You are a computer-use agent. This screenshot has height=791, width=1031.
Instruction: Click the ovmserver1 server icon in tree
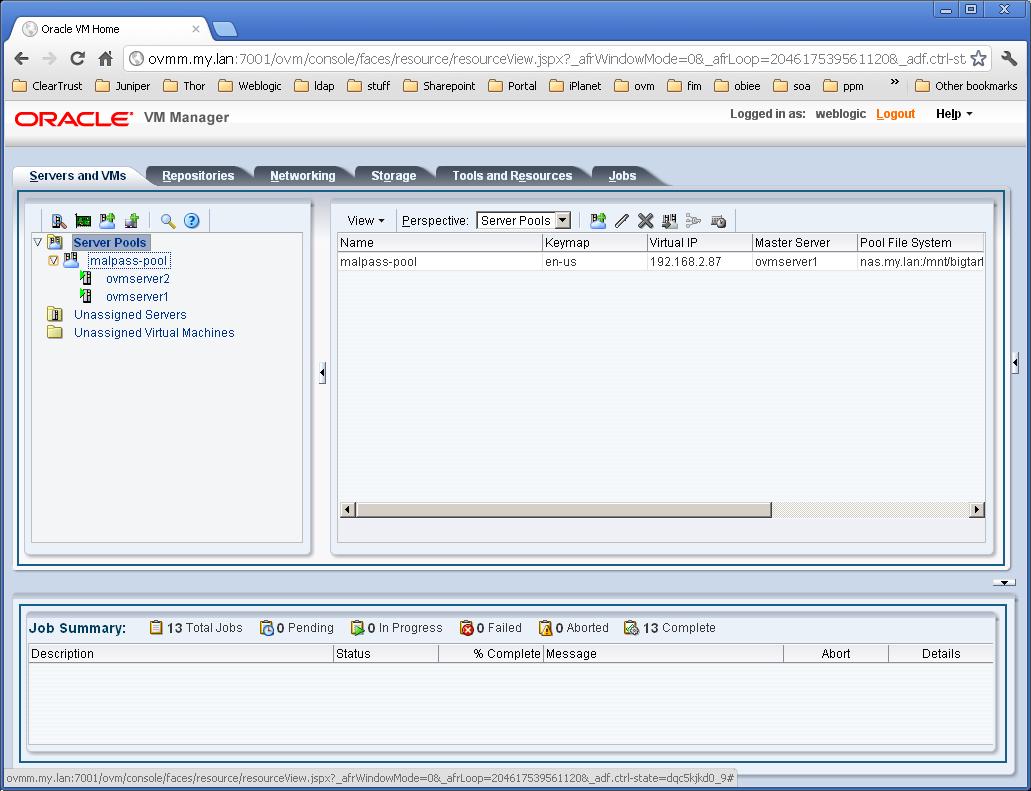point(85,296)
